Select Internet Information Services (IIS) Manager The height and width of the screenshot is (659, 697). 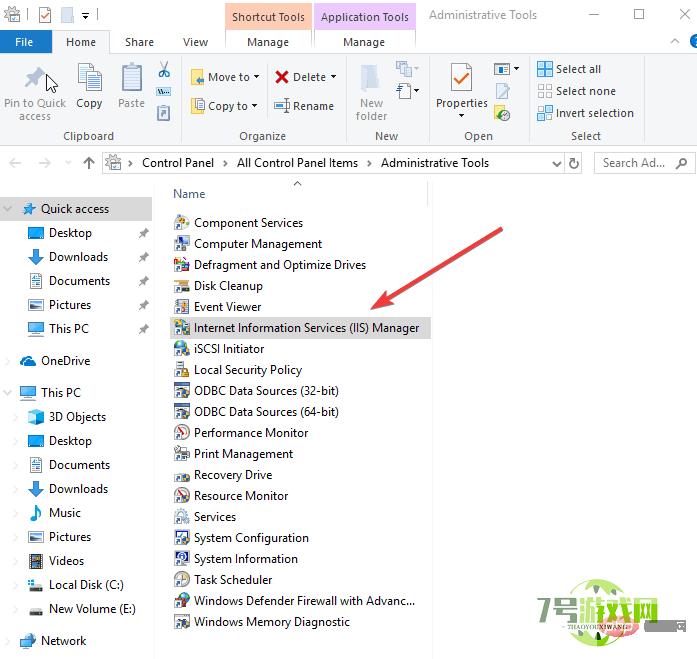coord(300,328)
